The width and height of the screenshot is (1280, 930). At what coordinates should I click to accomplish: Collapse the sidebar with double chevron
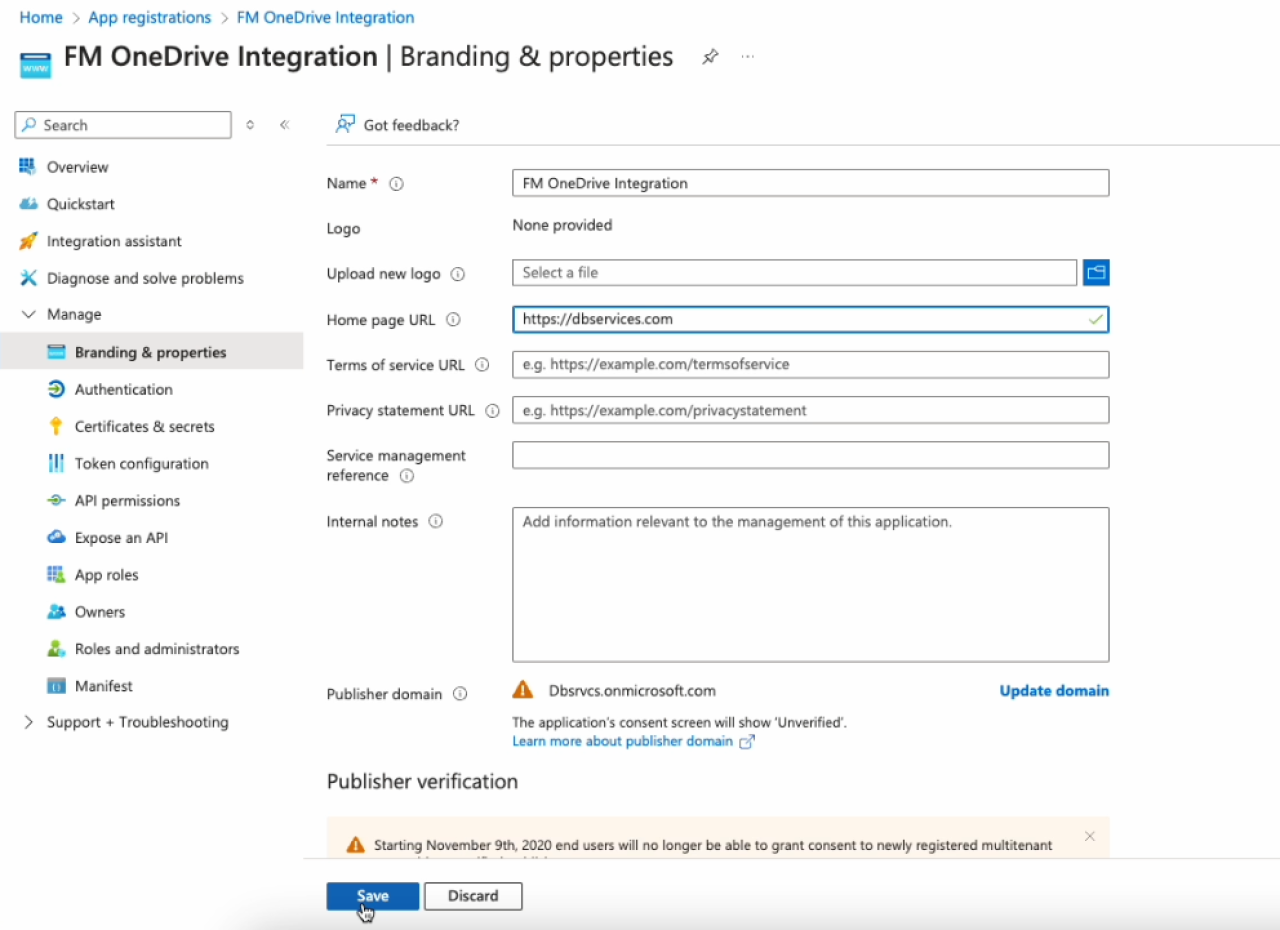click(x=284, y=125)
